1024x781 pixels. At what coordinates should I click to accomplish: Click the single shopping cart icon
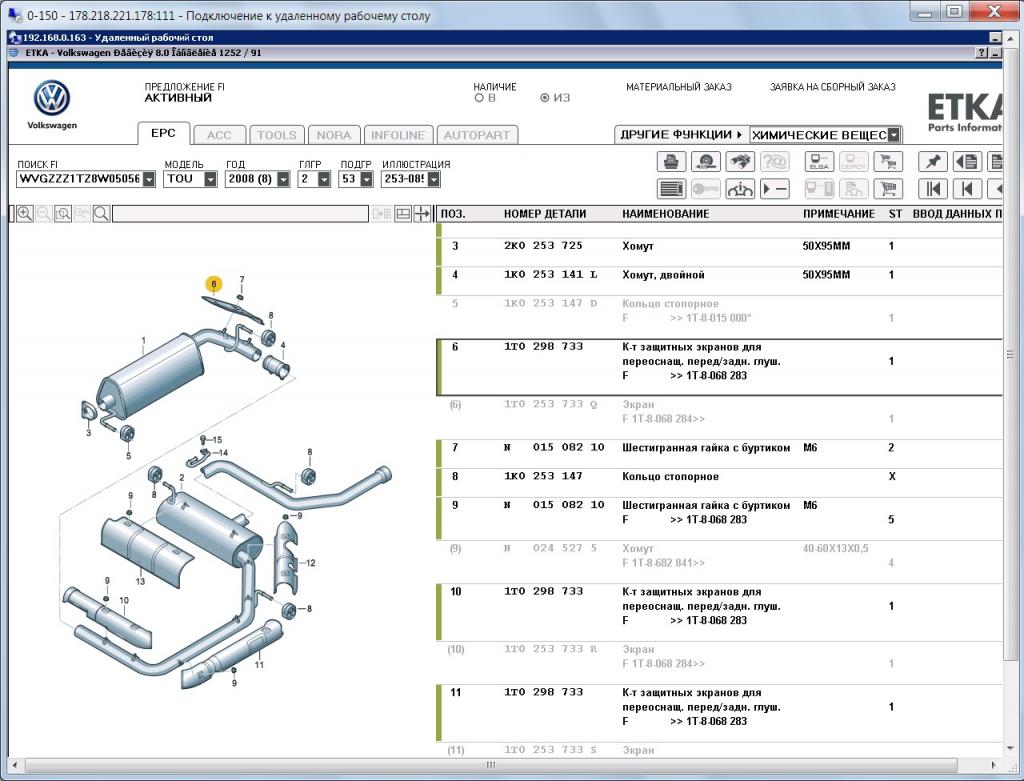(x=888, y=189)
